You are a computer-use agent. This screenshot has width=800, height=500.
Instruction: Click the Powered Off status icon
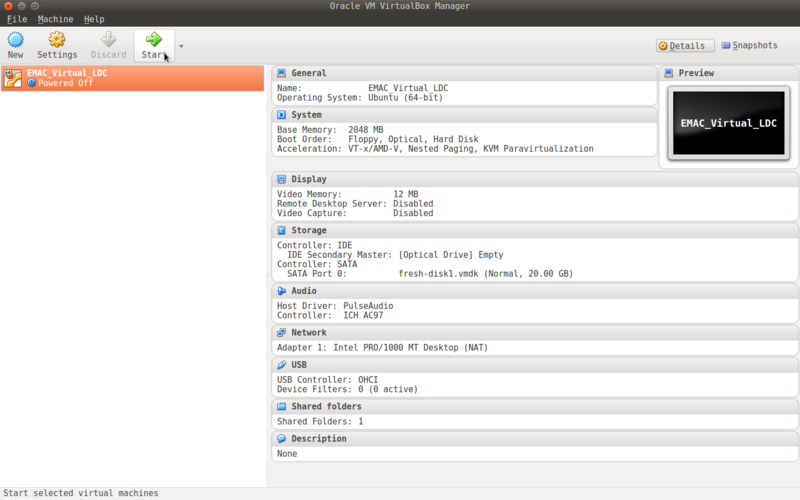[x=32, y=83]
